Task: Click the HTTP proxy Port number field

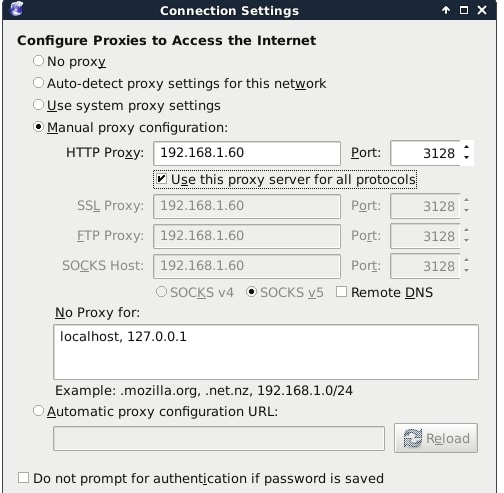Action: point(425,153)
